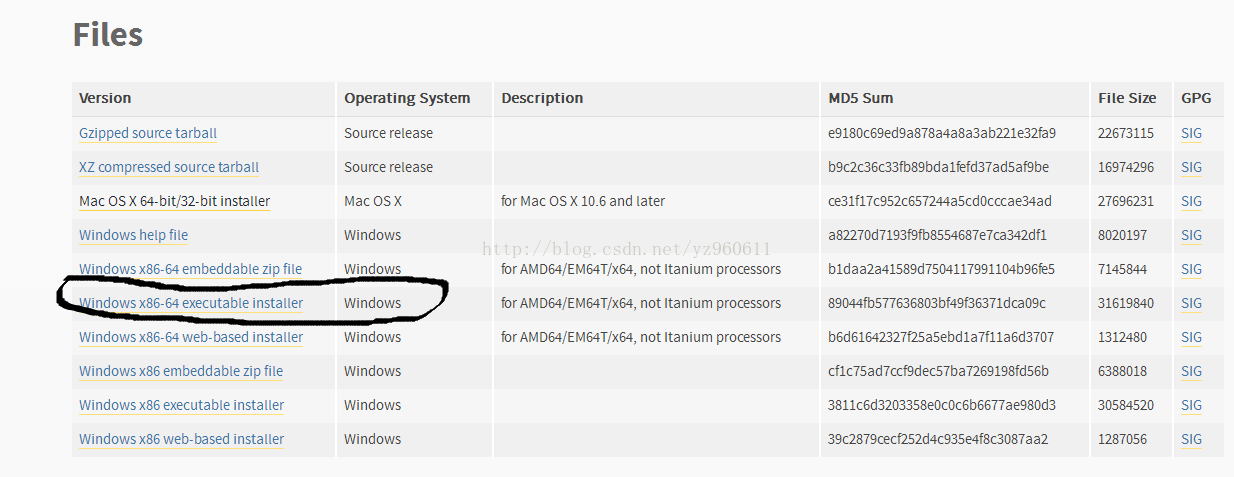Click SIG link in Mac OS X row
Image resolution: width=1234 pixels, height=477 pixels.
(1191, 201)
